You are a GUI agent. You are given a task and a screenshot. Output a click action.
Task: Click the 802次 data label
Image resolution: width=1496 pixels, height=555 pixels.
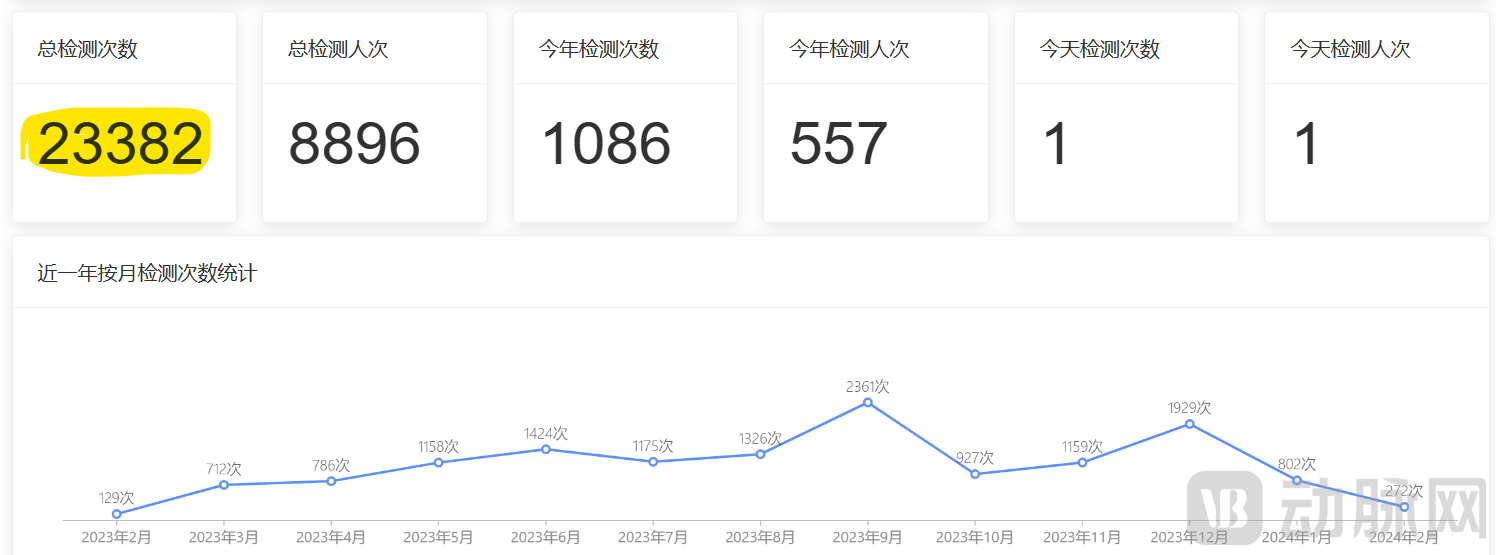pyautogui.click(x=1297, y=464)
